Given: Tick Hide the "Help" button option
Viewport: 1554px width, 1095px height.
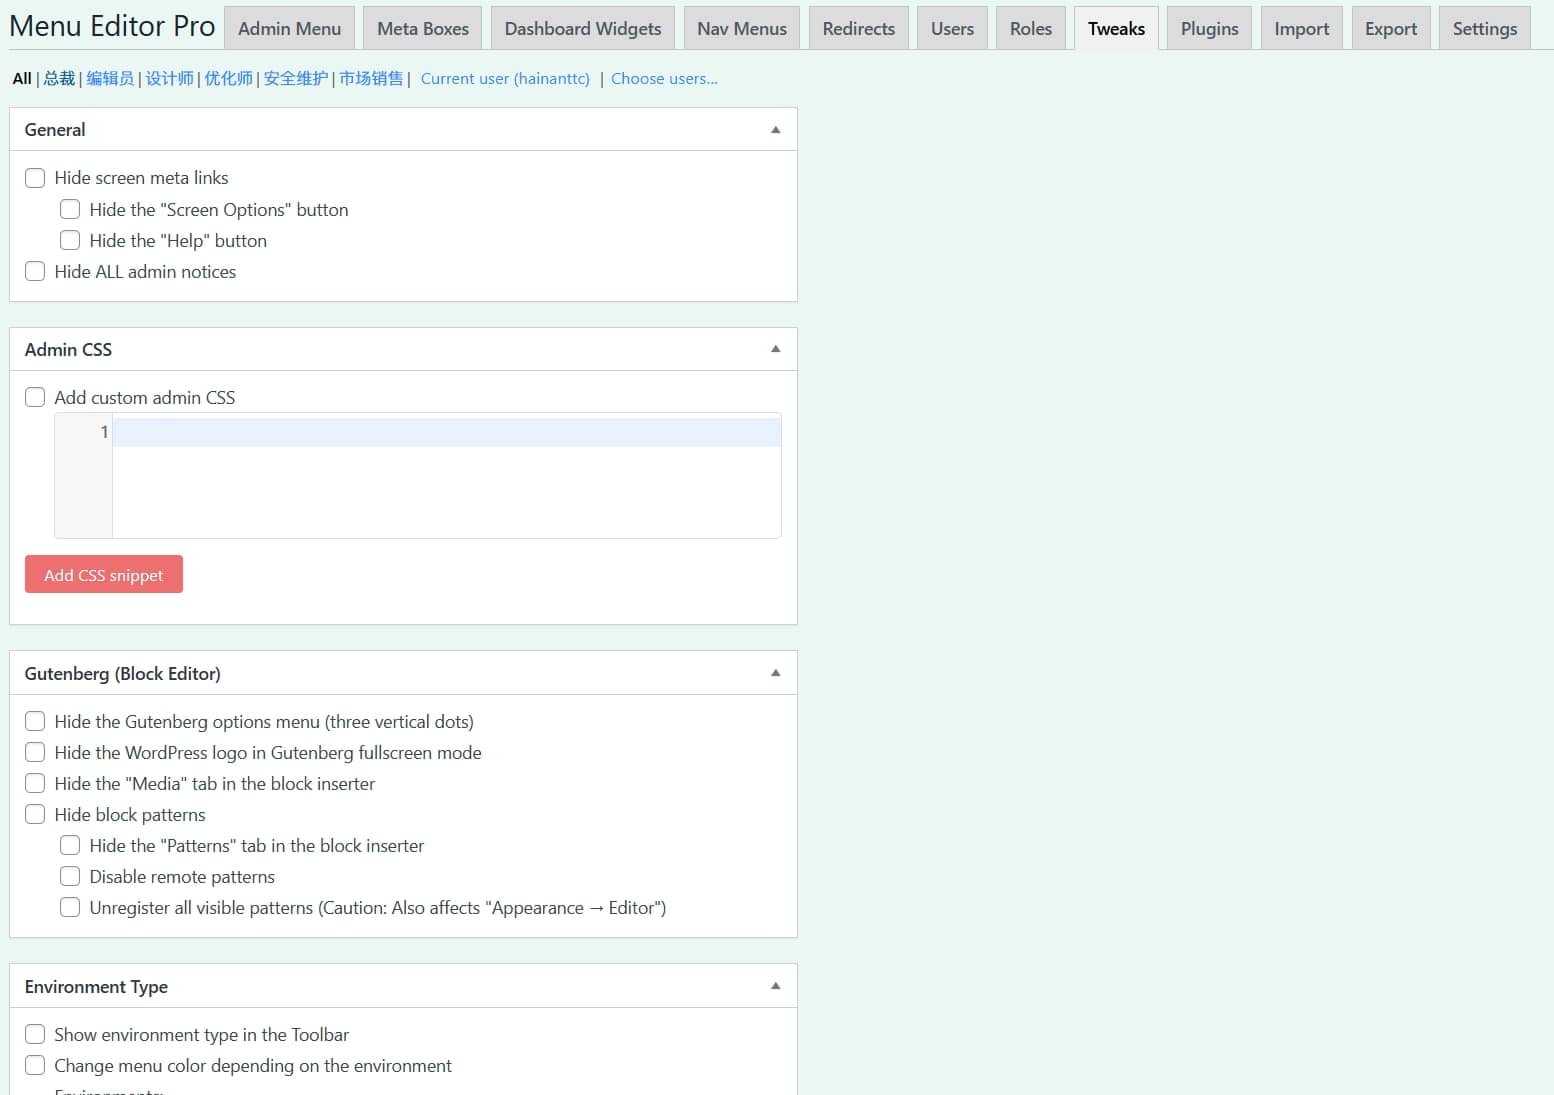Looking at the screenshot, I should 70,241.
